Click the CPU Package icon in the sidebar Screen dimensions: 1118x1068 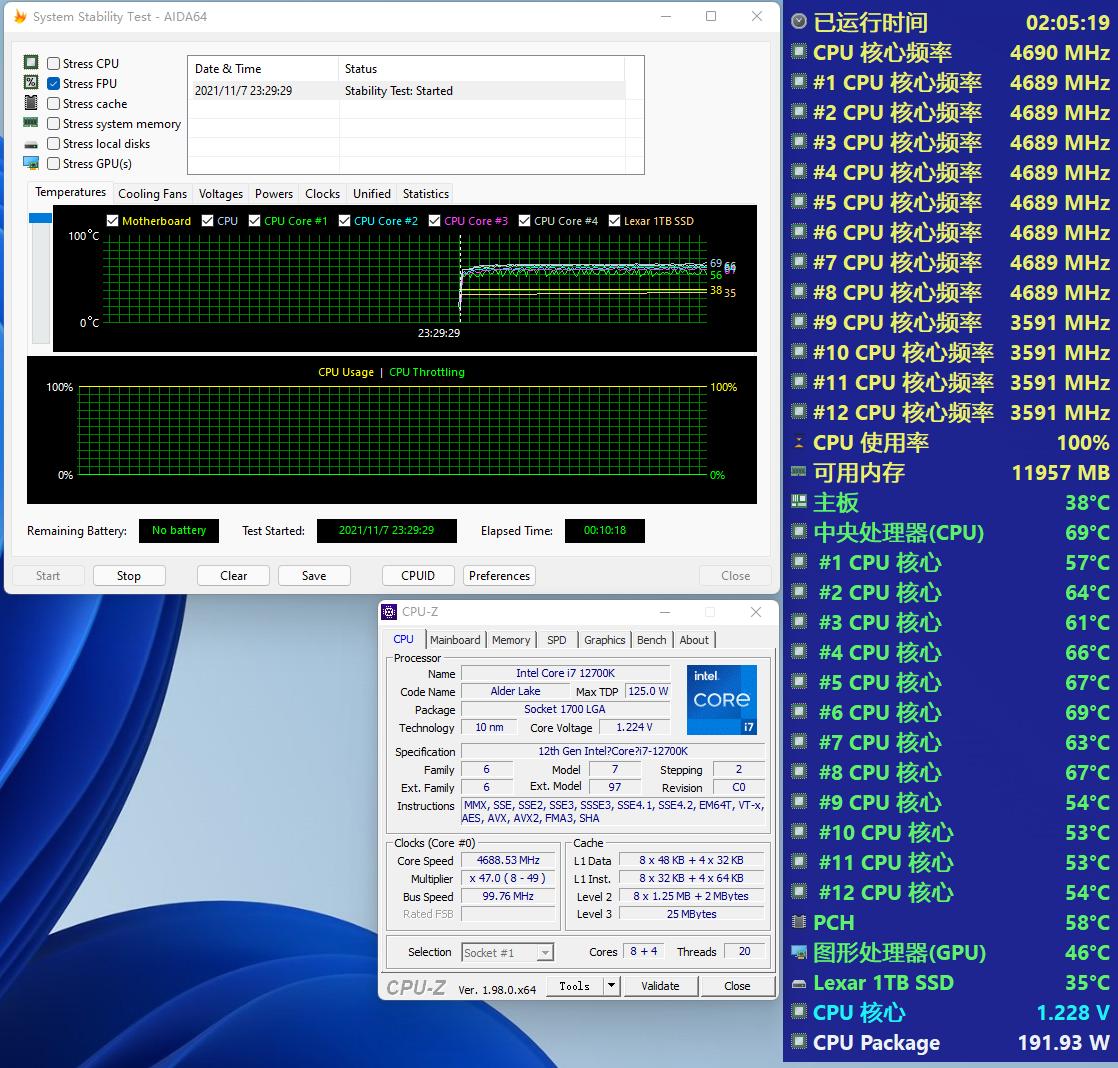pos(797,1043)
